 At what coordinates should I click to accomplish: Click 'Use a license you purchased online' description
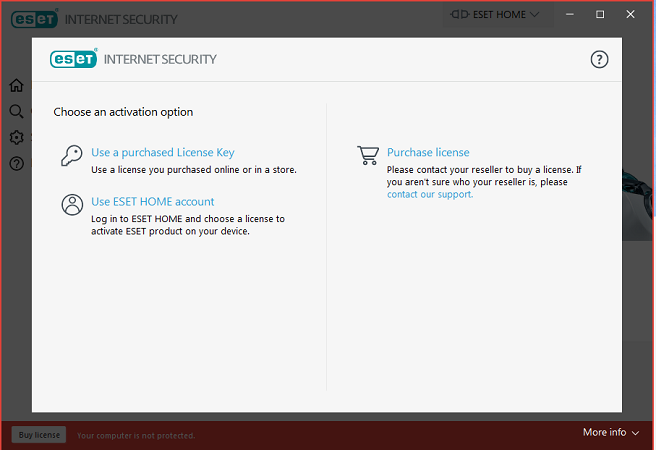click(x=194, y=170)
